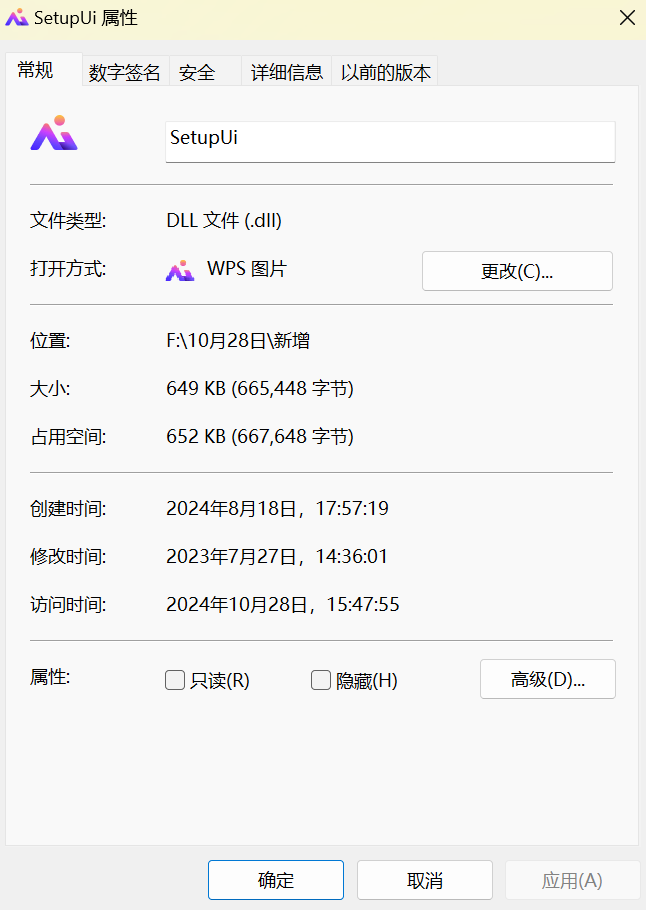
Task: Click the 访问时间 label
Action: [68, 605]
